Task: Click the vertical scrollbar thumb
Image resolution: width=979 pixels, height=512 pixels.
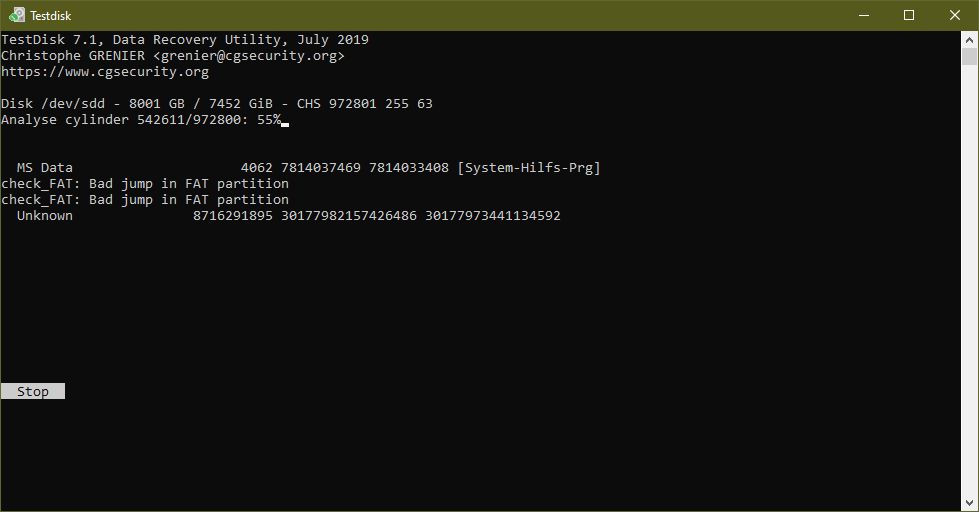Action: point(969,56)
